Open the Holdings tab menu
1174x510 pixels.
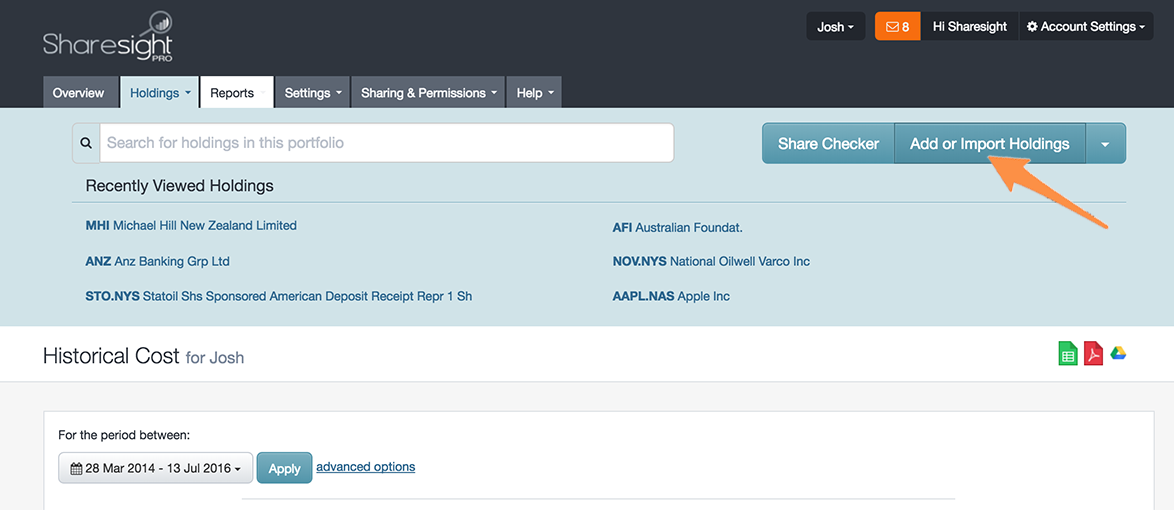click(x=160, y=93)
